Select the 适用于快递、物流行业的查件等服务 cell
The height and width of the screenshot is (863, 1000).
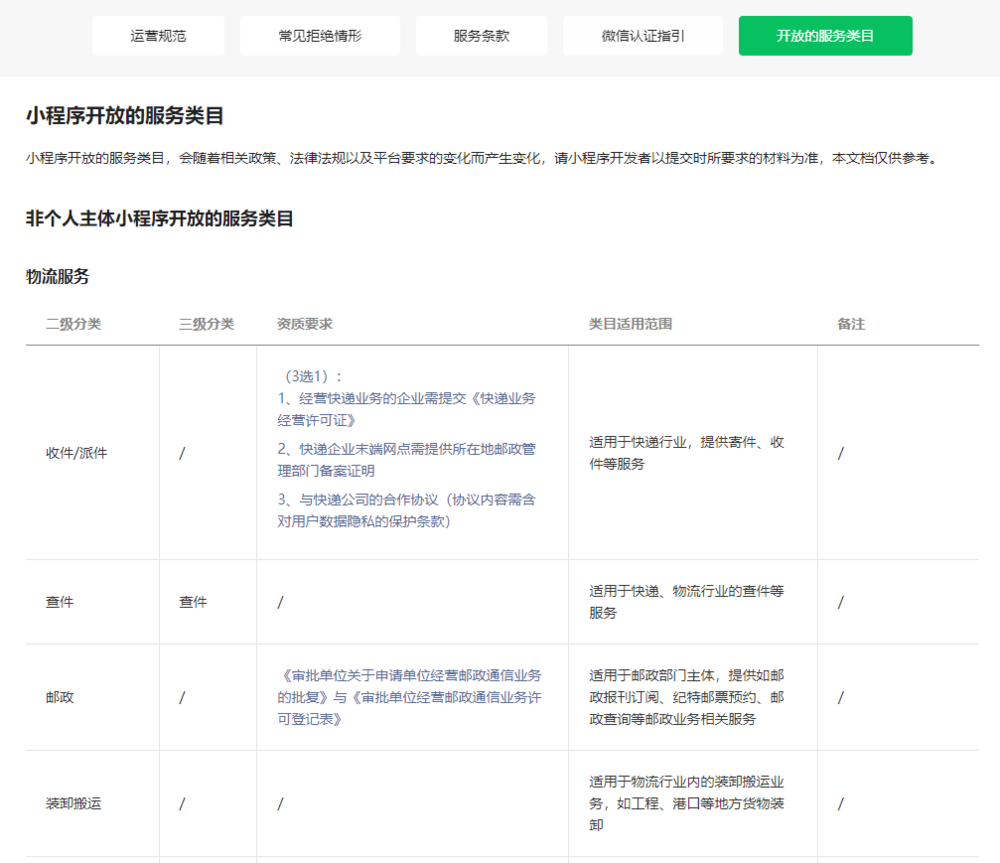click(687, 602)
